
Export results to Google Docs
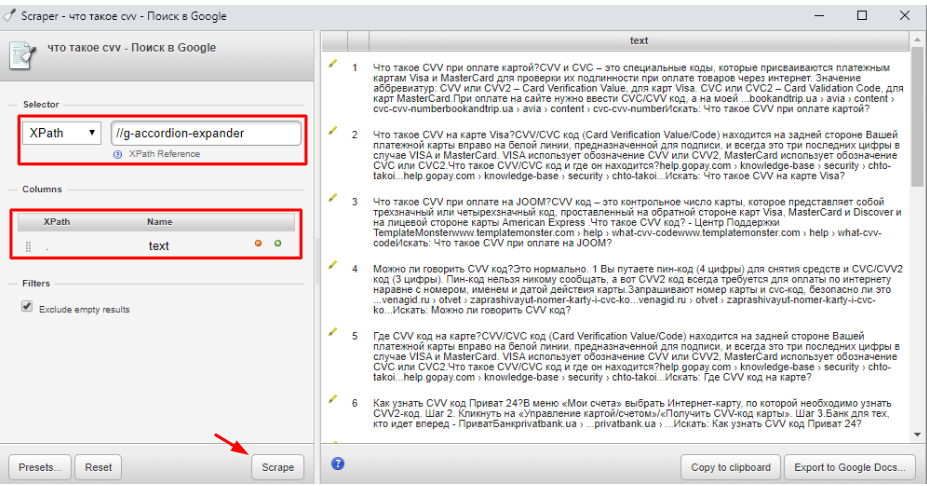[850, 467]
